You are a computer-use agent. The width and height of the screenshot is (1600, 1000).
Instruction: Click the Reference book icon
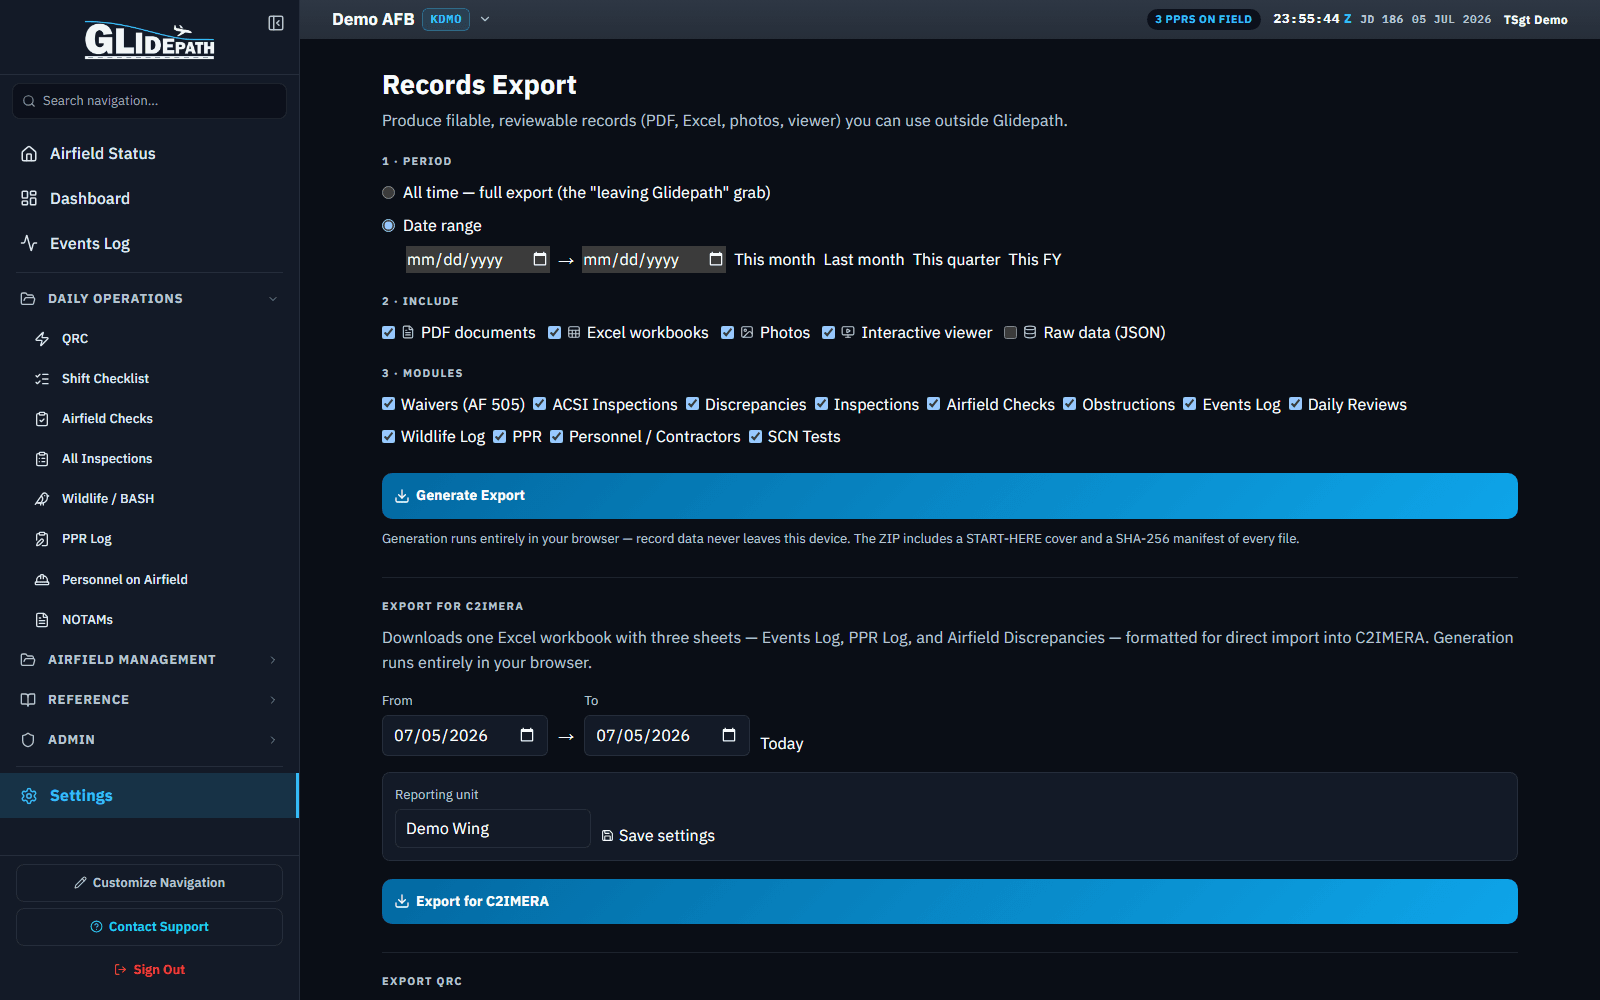(28, 700)
